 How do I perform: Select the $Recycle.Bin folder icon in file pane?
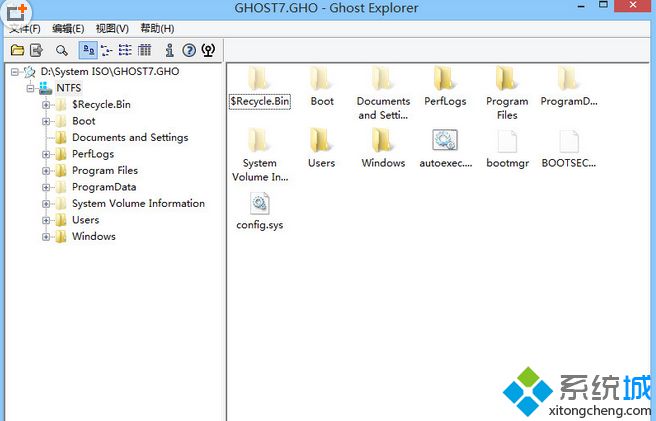(x=259, y=79)
